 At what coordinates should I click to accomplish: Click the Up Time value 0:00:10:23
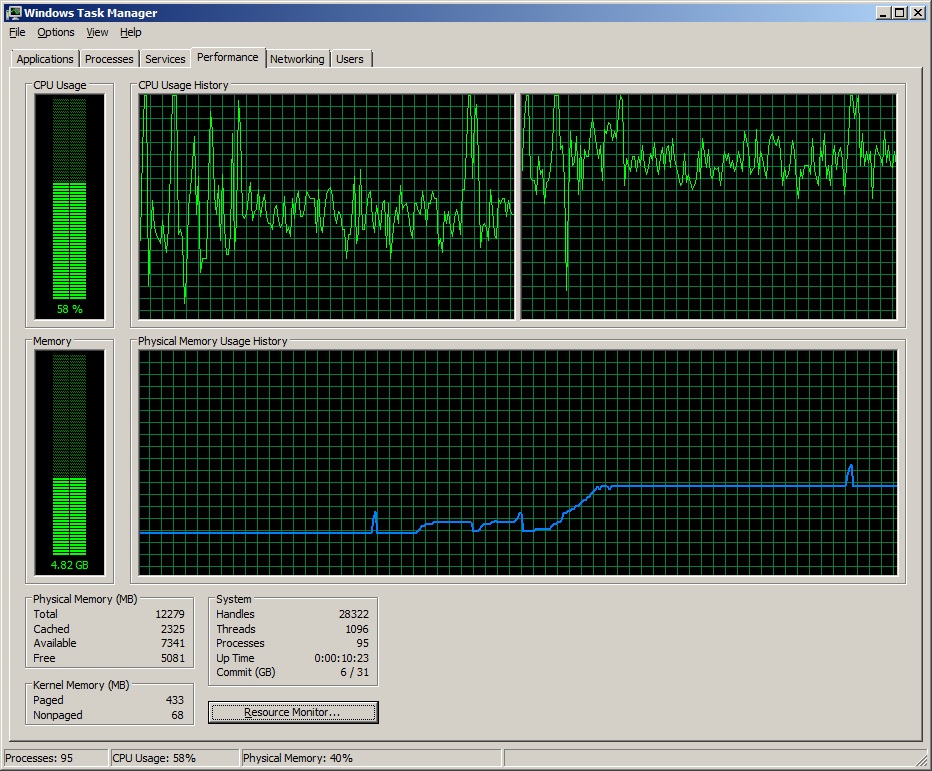pyautogui.click(x=341, y=658)
